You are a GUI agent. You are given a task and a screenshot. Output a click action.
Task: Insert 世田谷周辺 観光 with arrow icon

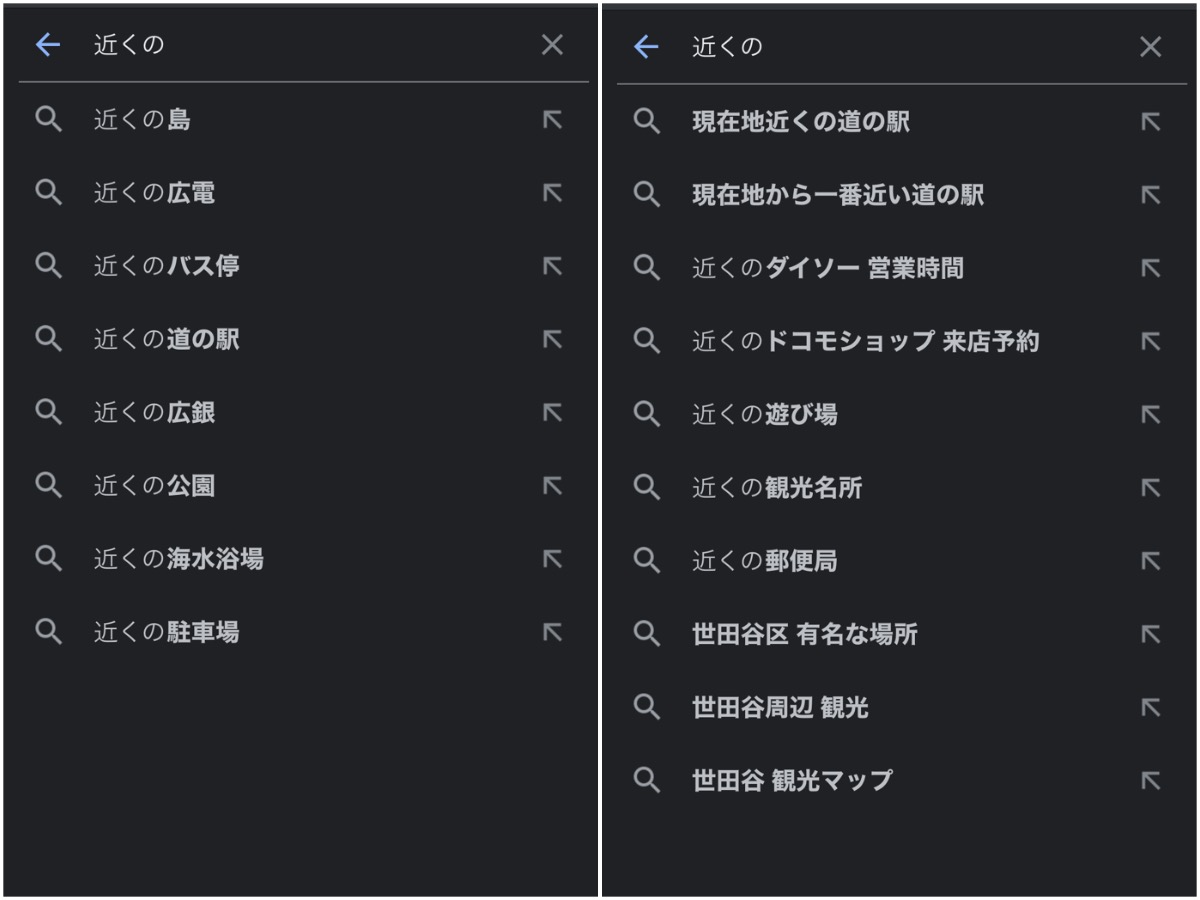[x=1151, y=708]
